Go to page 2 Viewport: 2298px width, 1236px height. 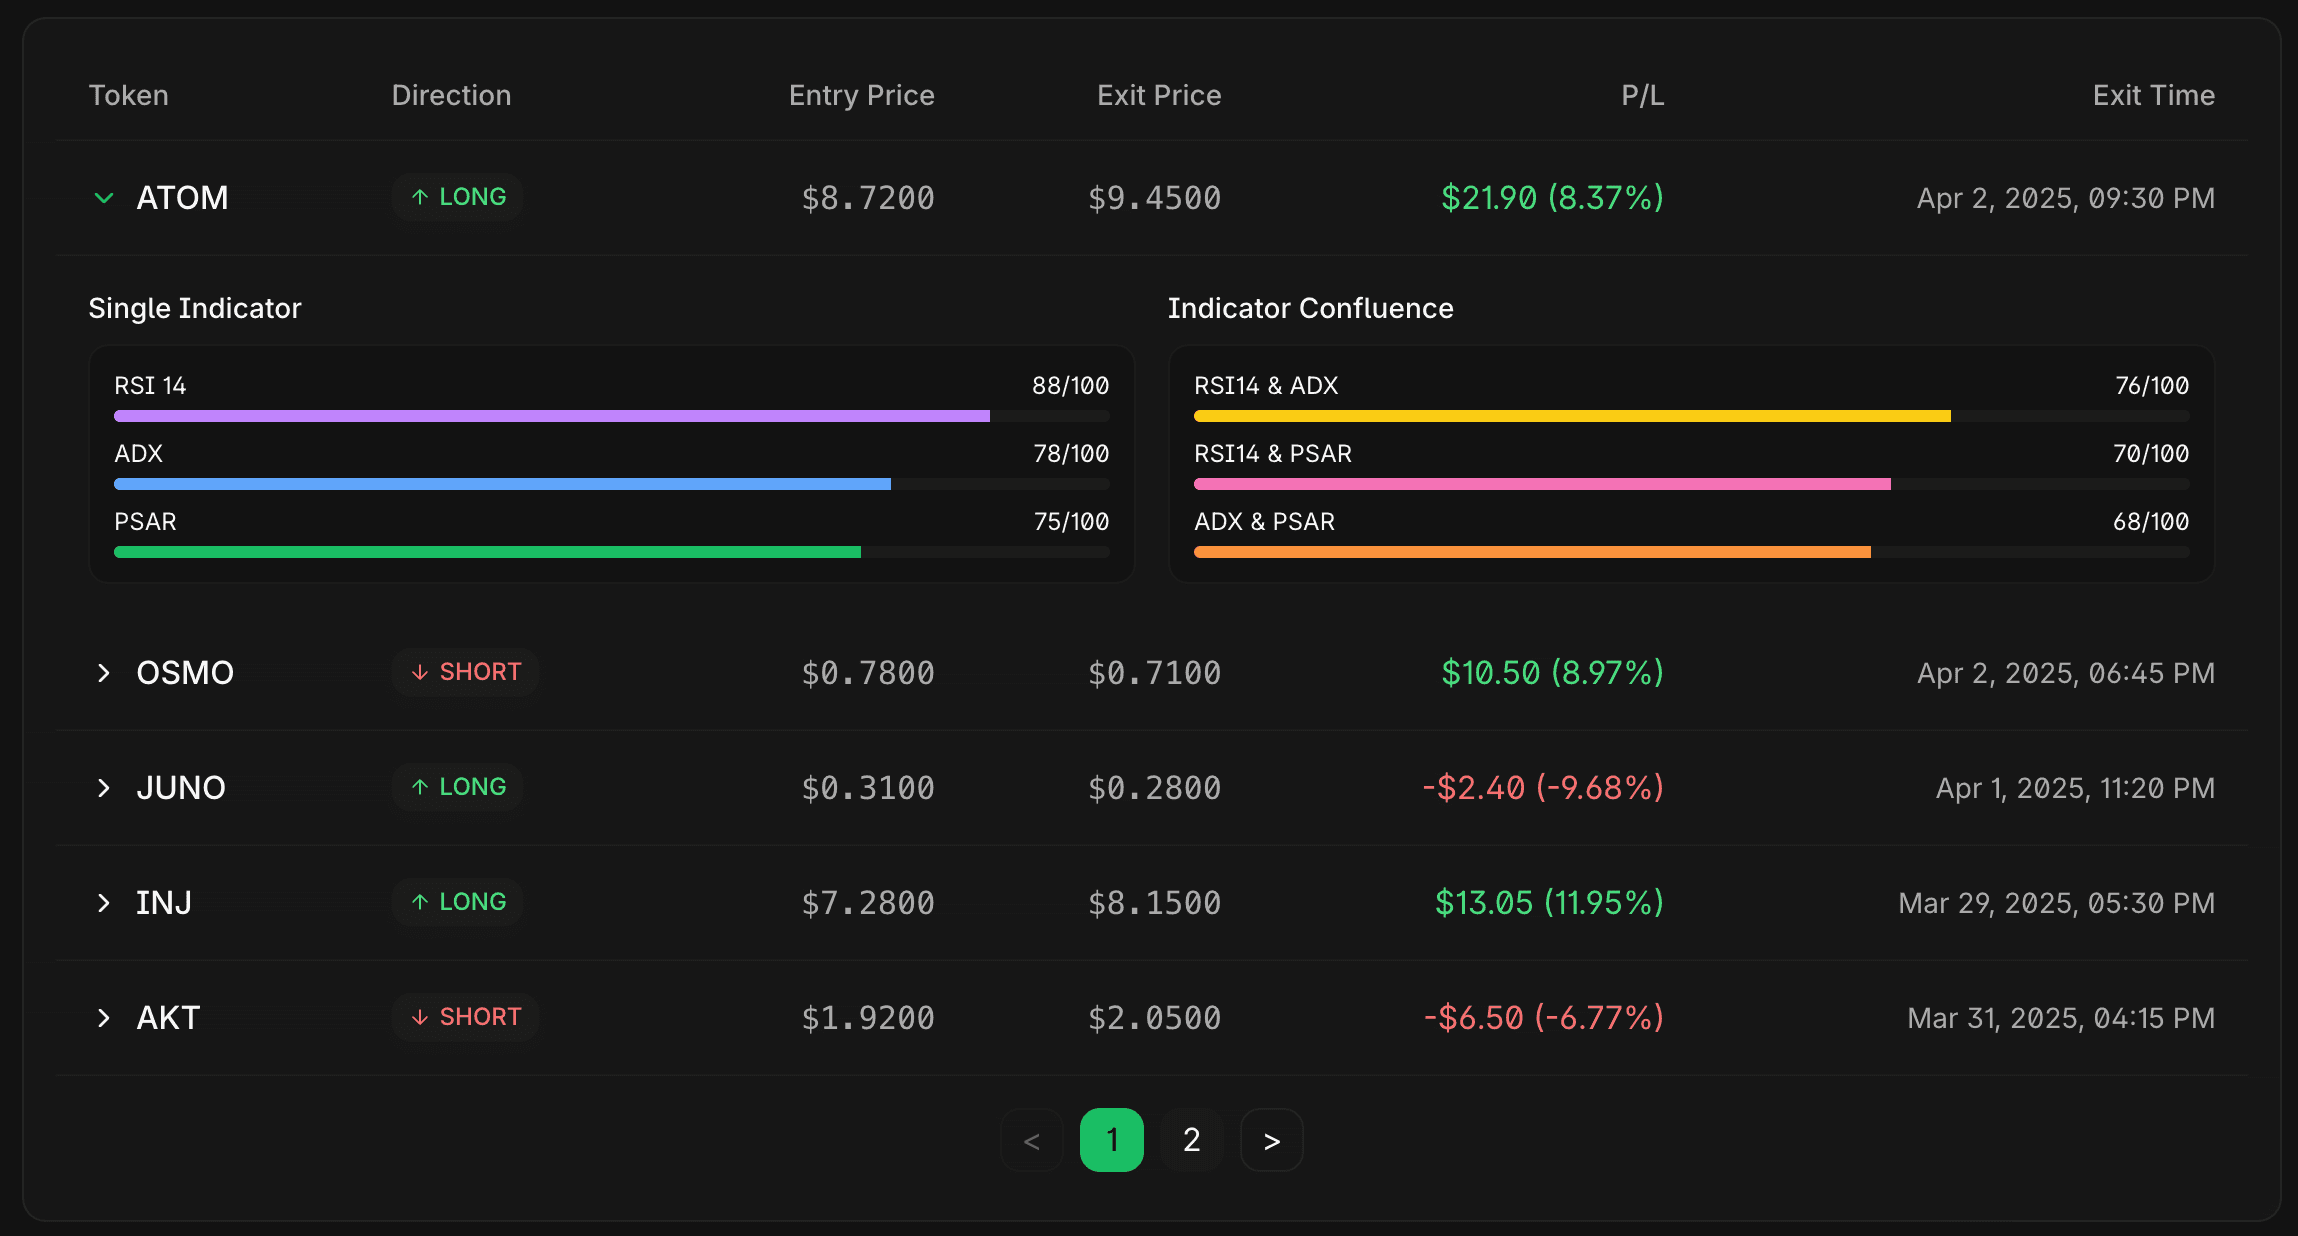pos(1192,1140)
